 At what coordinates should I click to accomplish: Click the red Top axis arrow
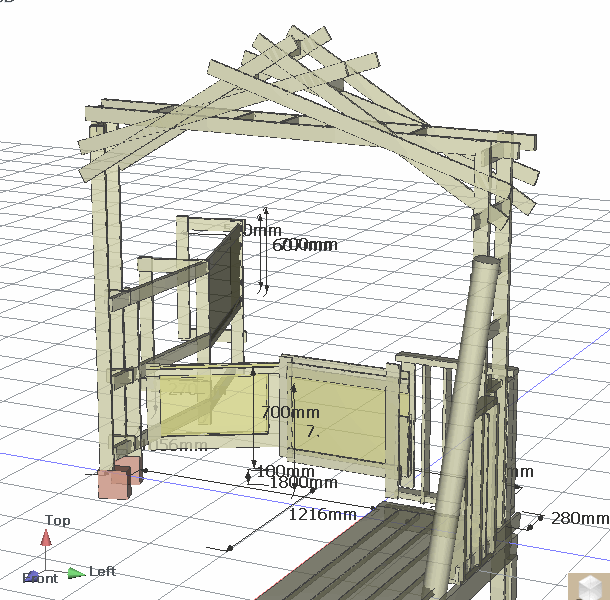pos(45,539)
